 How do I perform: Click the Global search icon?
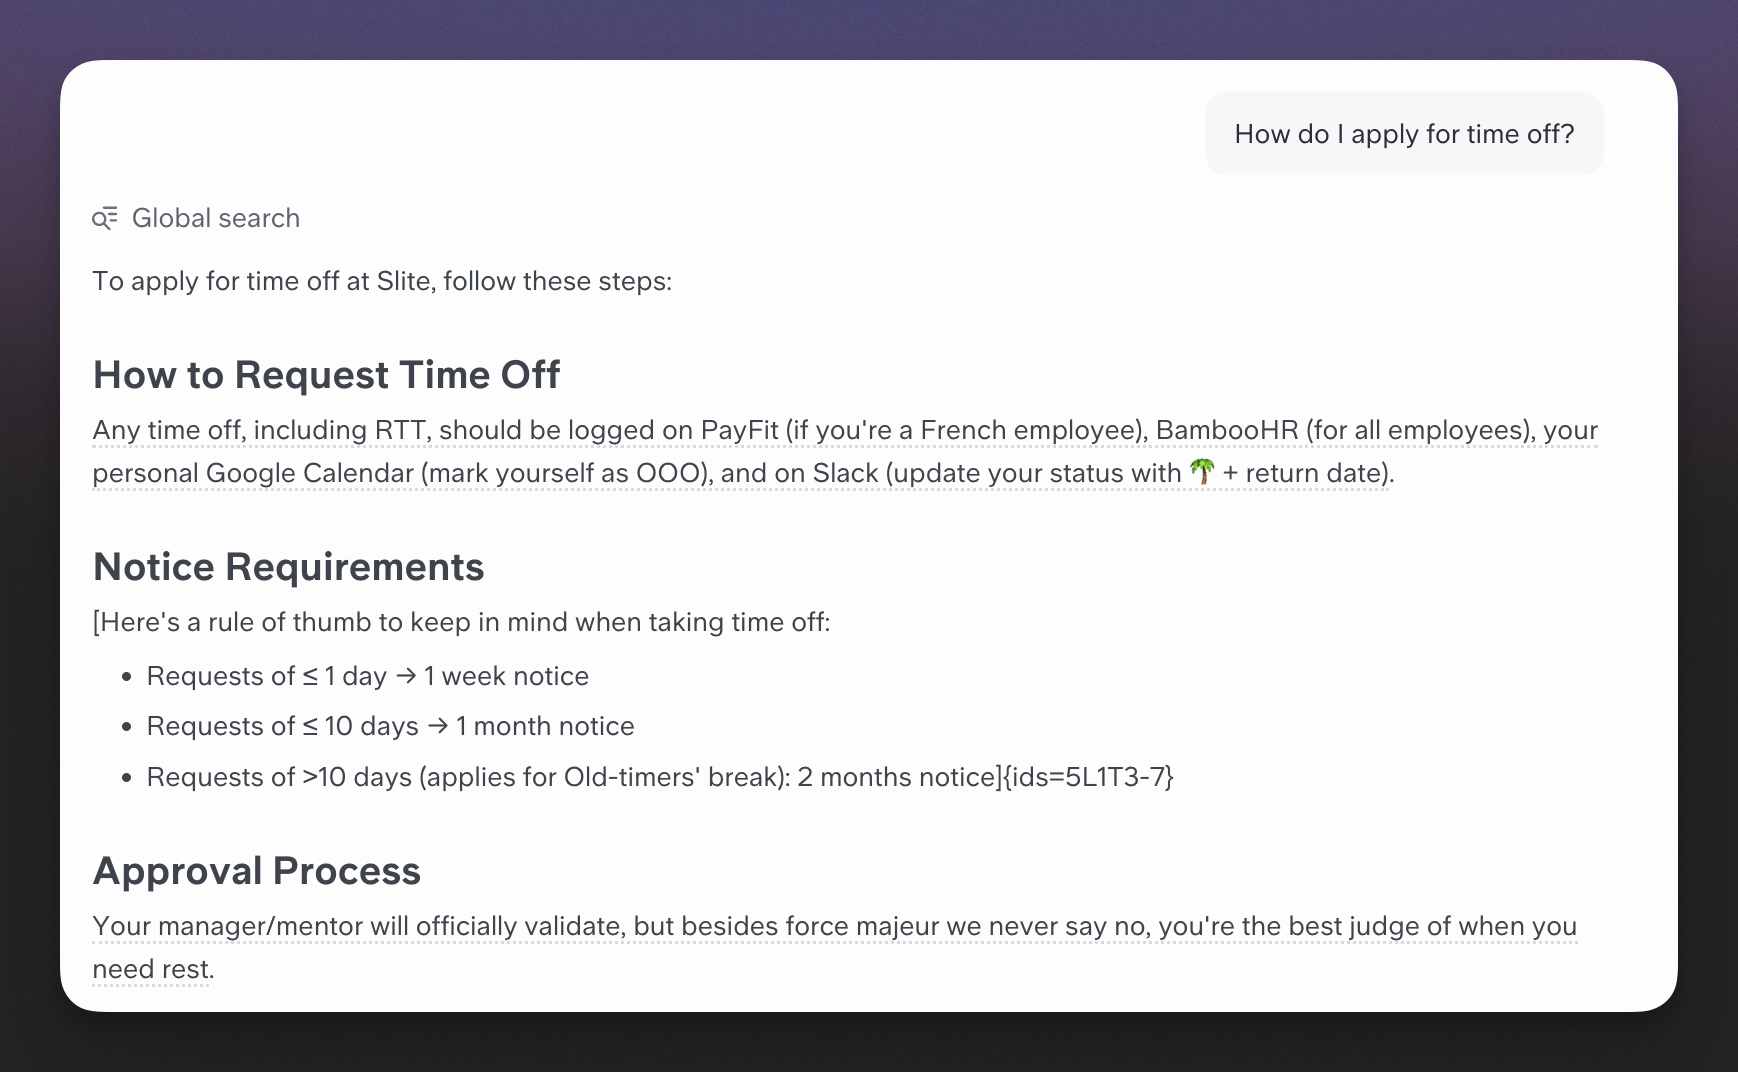[x=105, y=218]
